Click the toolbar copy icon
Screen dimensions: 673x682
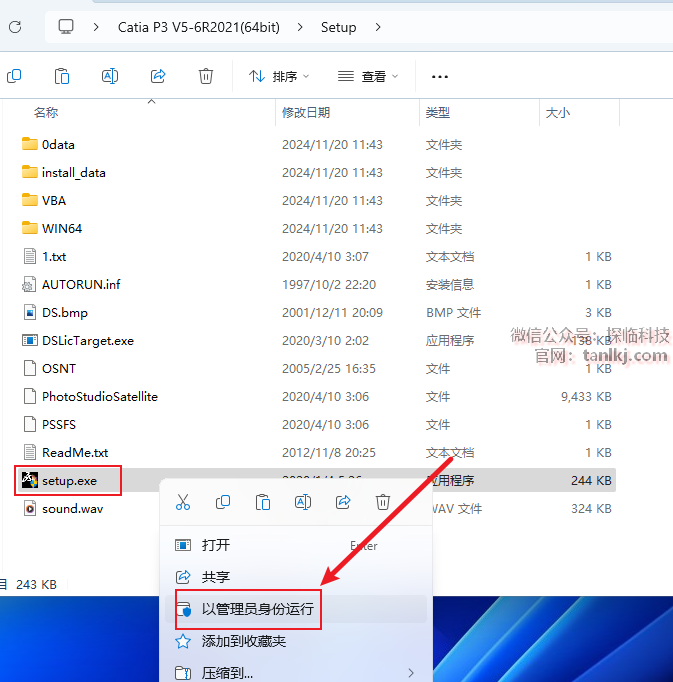(x=14, y=76)
